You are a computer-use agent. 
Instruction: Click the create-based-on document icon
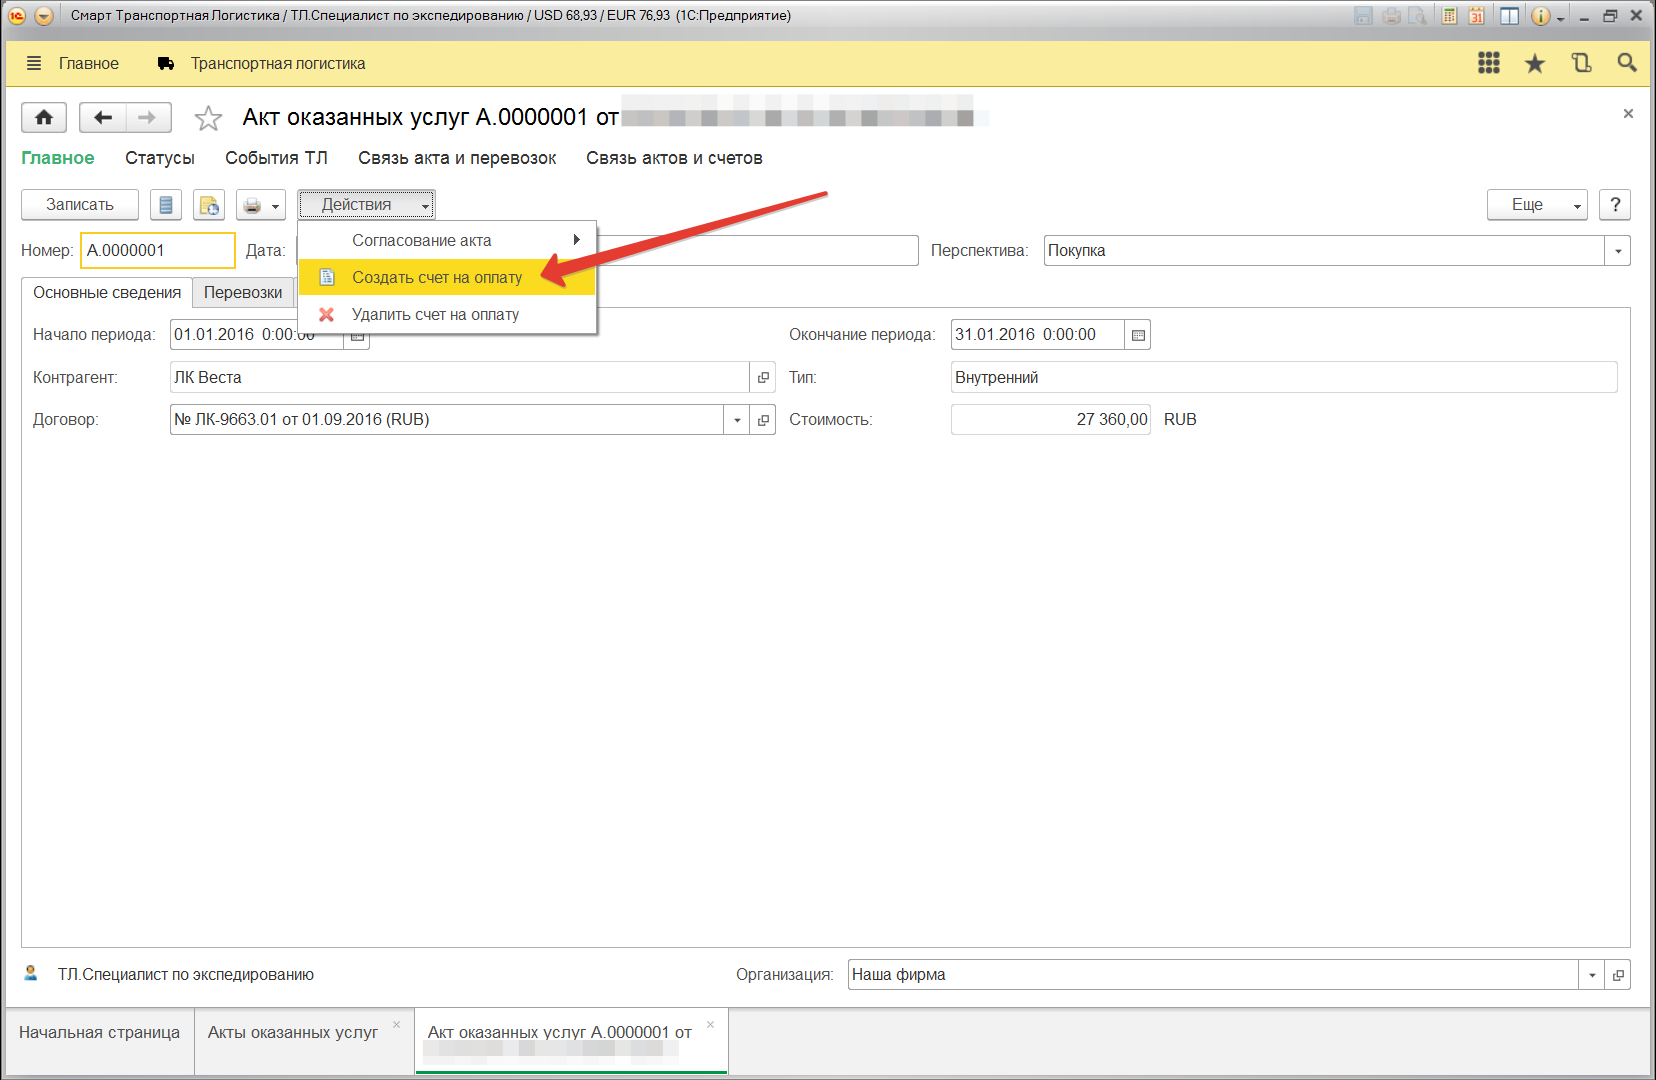coord(209,205)
